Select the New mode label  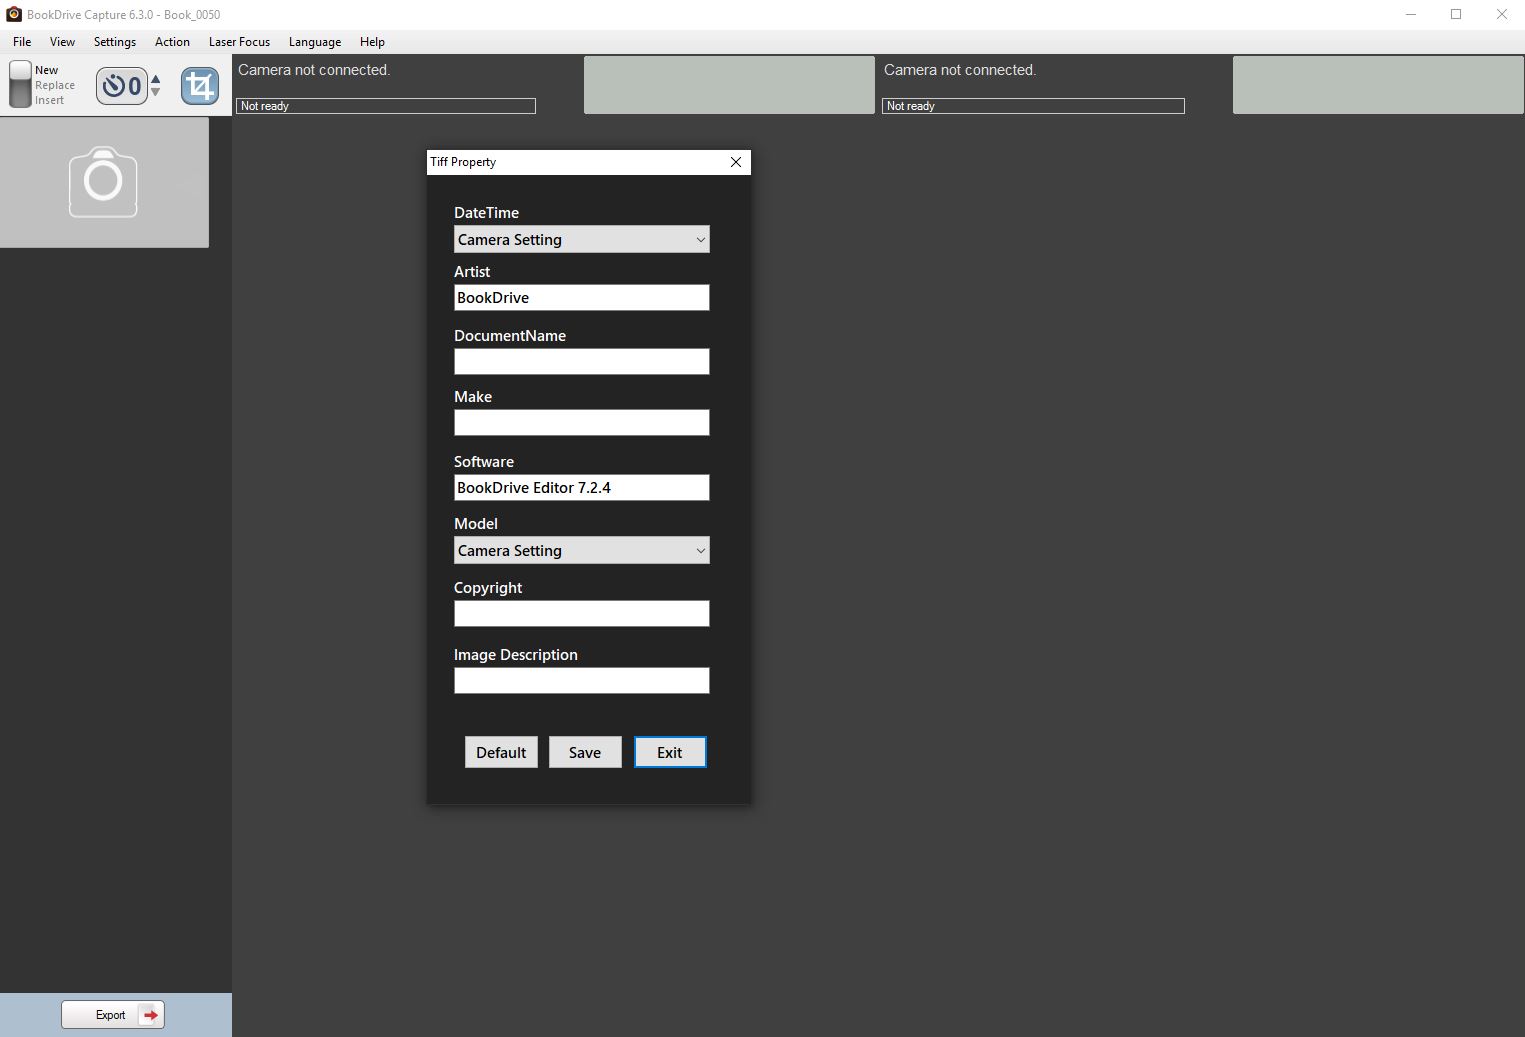point(46,70)
